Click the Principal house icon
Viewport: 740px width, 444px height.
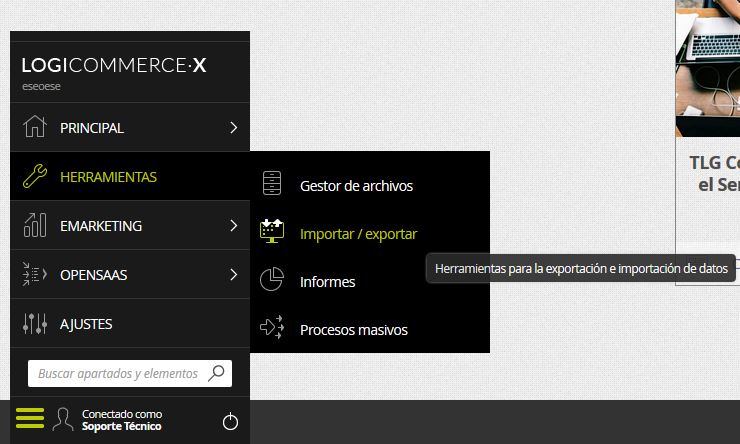point(34,126)
